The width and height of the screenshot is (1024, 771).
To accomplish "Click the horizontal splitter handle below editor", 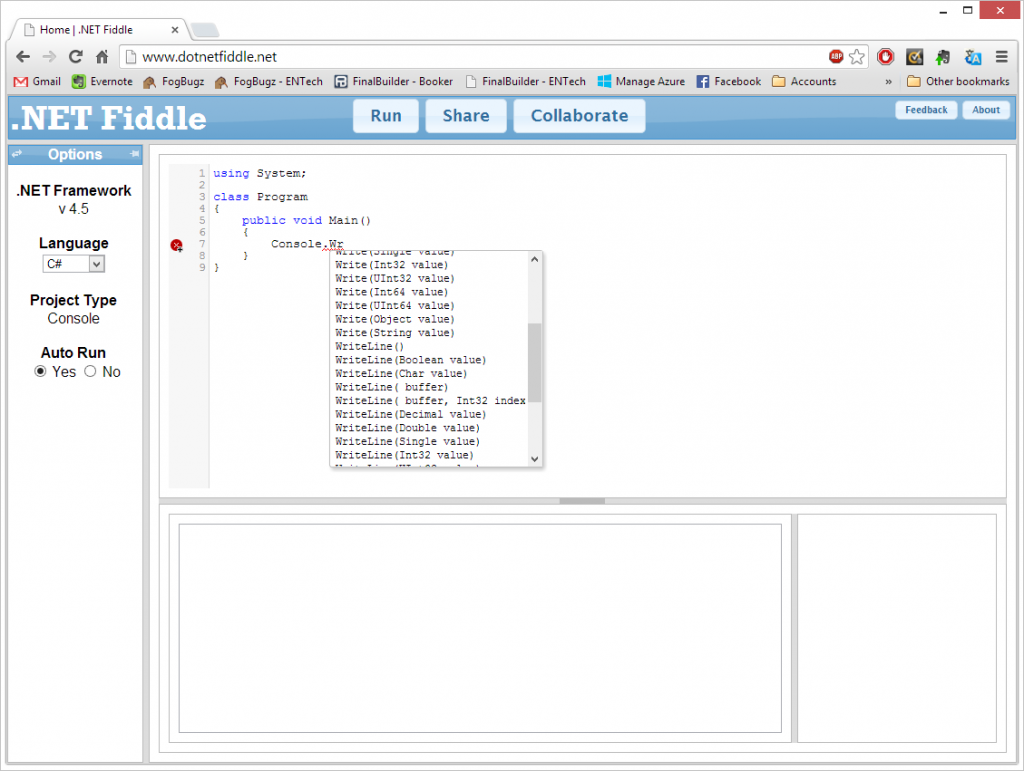I will (582, 501).
